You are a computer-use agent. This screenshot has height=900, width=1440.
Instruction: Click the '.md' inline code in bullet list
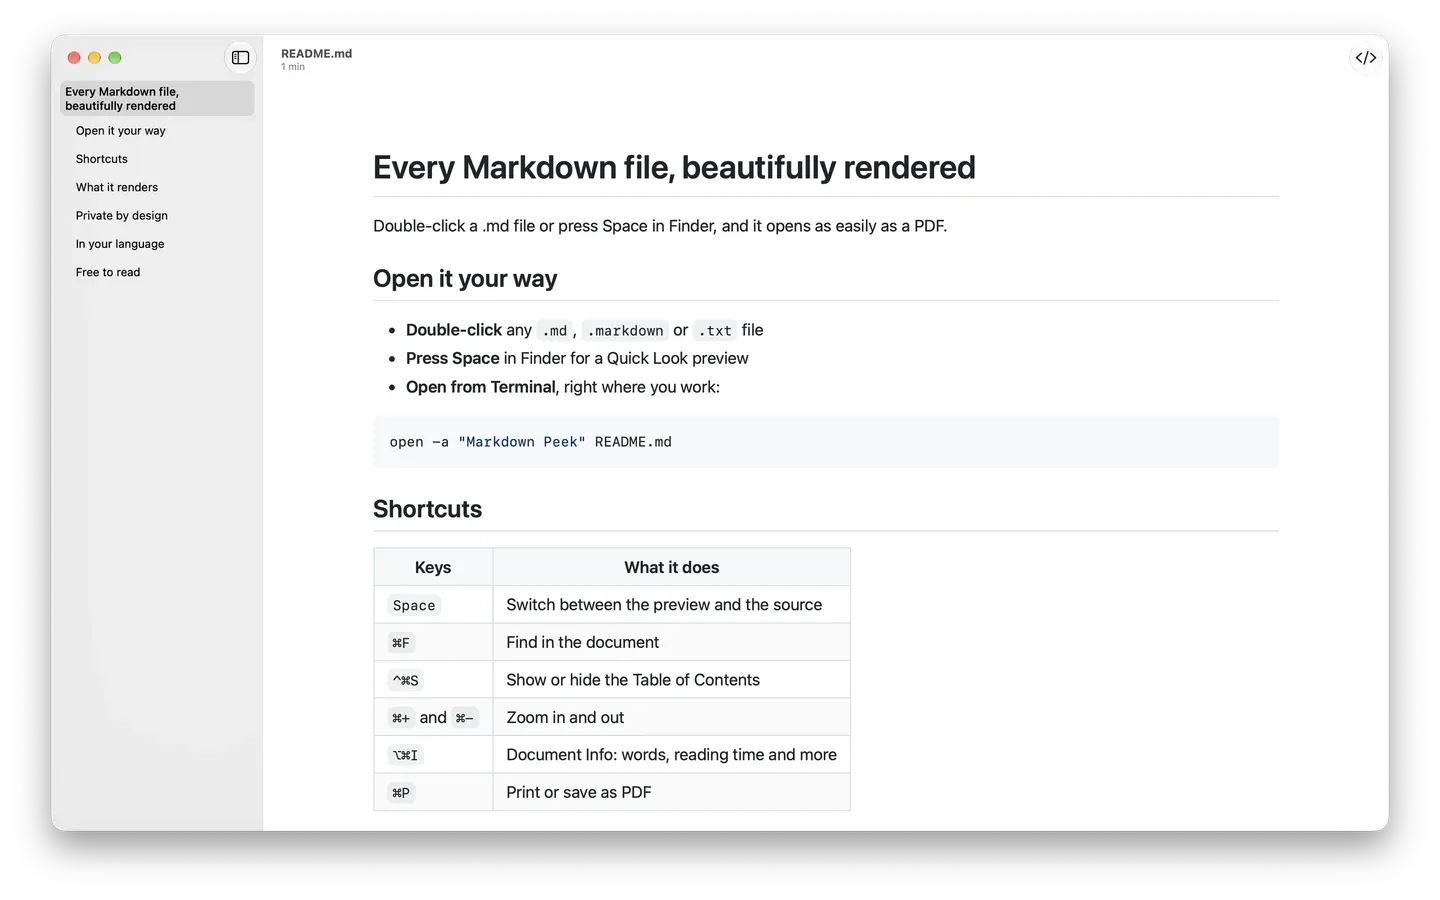pos(554,331)
